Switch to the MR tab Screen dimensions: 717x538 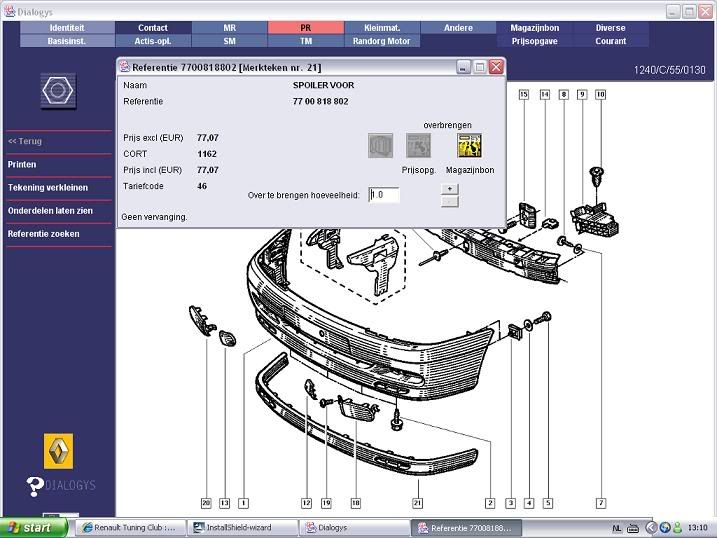coord(230,28)
